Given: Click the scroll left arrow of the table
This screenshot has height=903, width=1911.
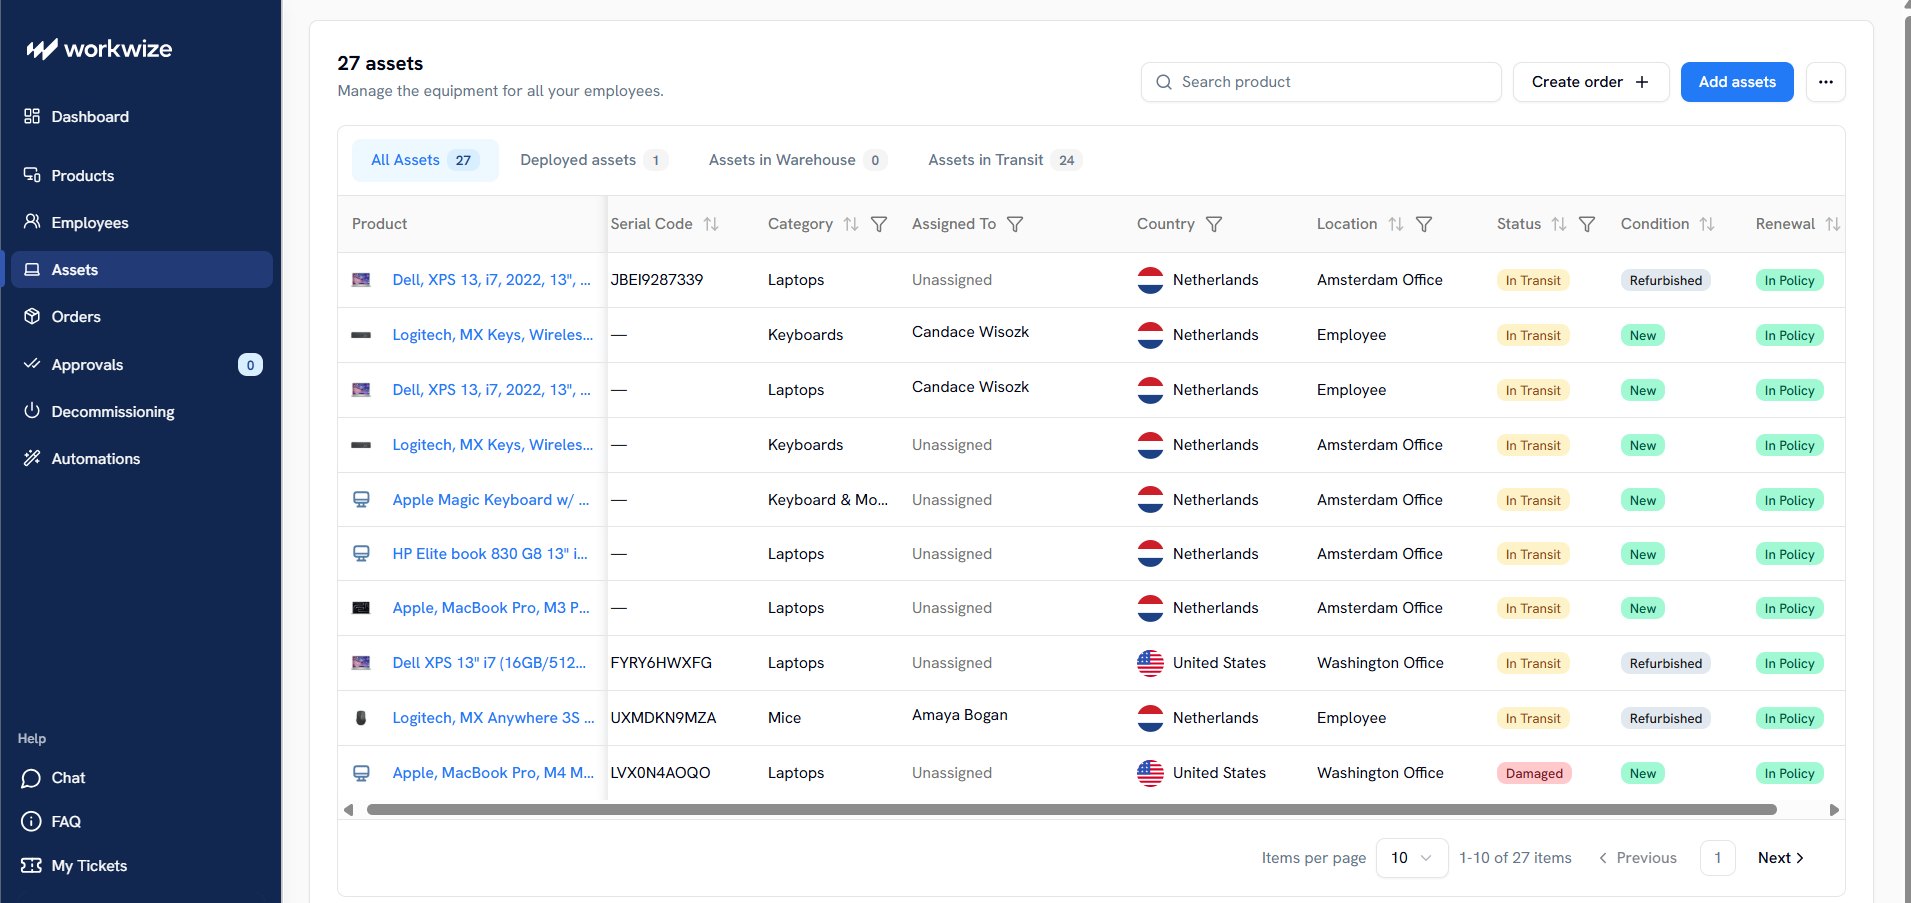Looking at the screenshot, I should pos(348,810).
